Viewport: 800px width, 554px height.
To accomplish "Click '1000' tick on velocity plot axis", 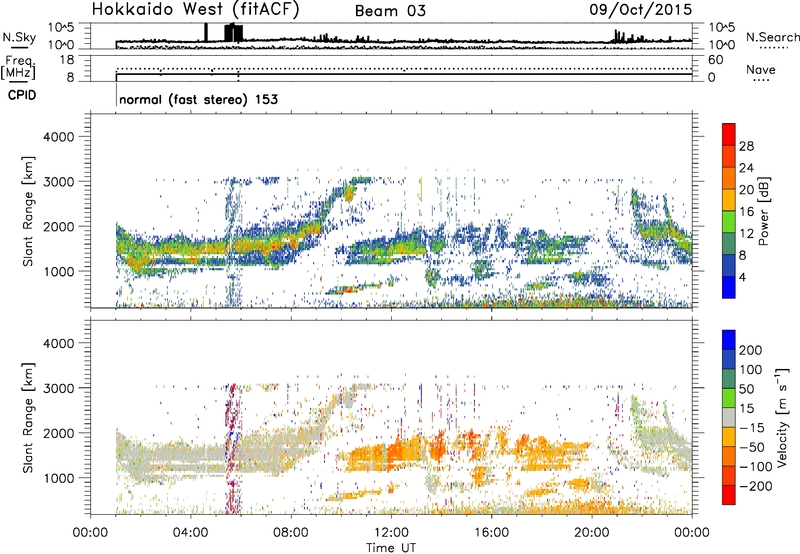I will click(58, 478).
